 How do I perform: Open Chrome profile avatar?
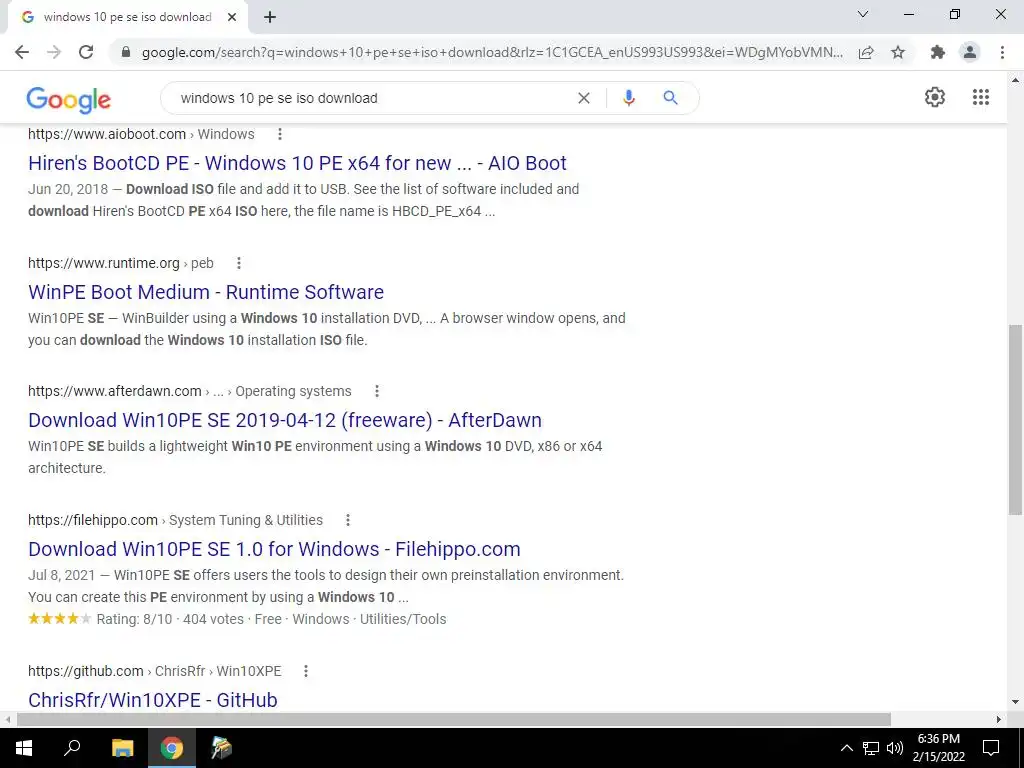pos(970,52)
